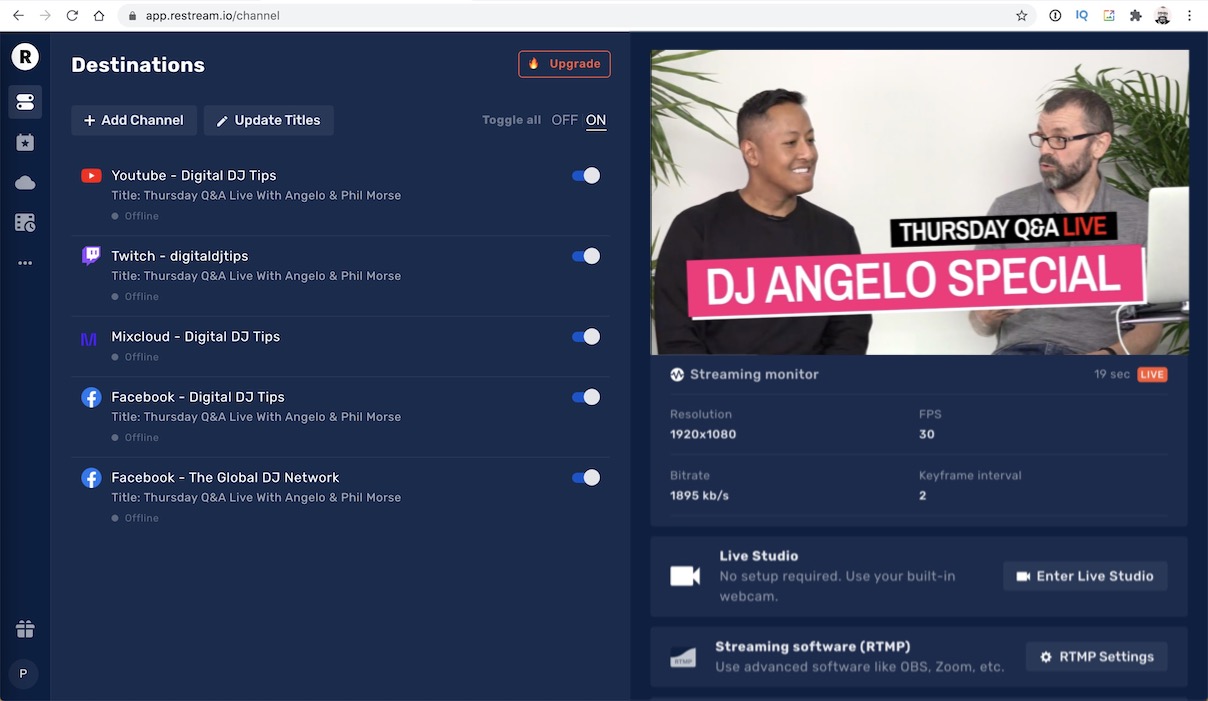Click the Mixcloud icon for Digital DJ Tips
Screen dimensions: 1208x701
tap(91, 336)
